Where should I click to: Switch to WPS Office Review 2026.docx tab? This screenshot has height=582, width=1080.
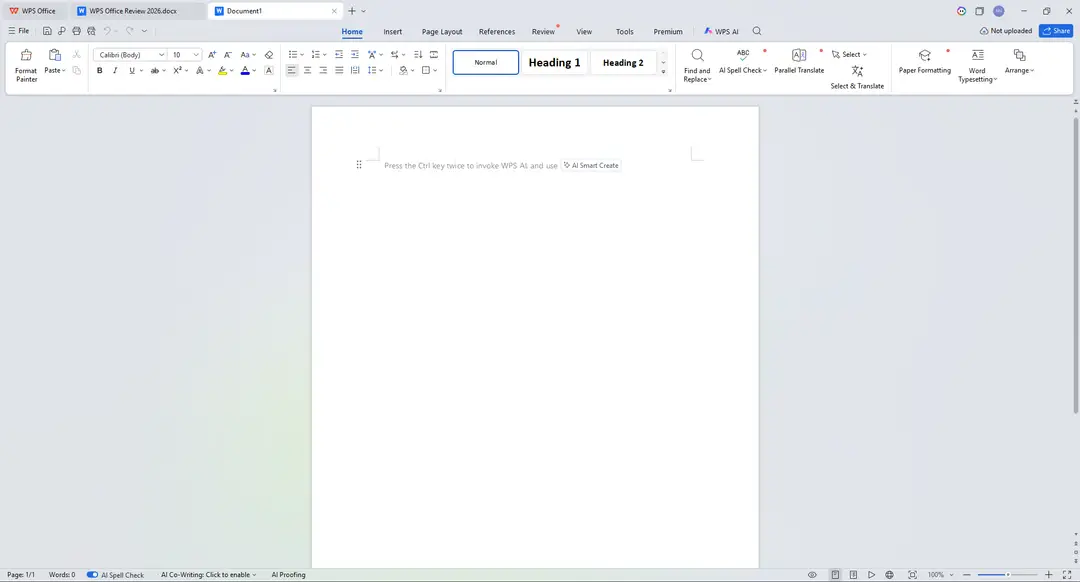133,11
